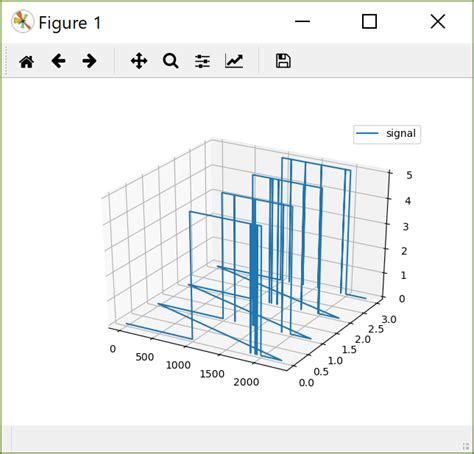Go back to previous view arrow
Image resolution: width=474 pixels, height=454 pixels.
tap(58, 61)
